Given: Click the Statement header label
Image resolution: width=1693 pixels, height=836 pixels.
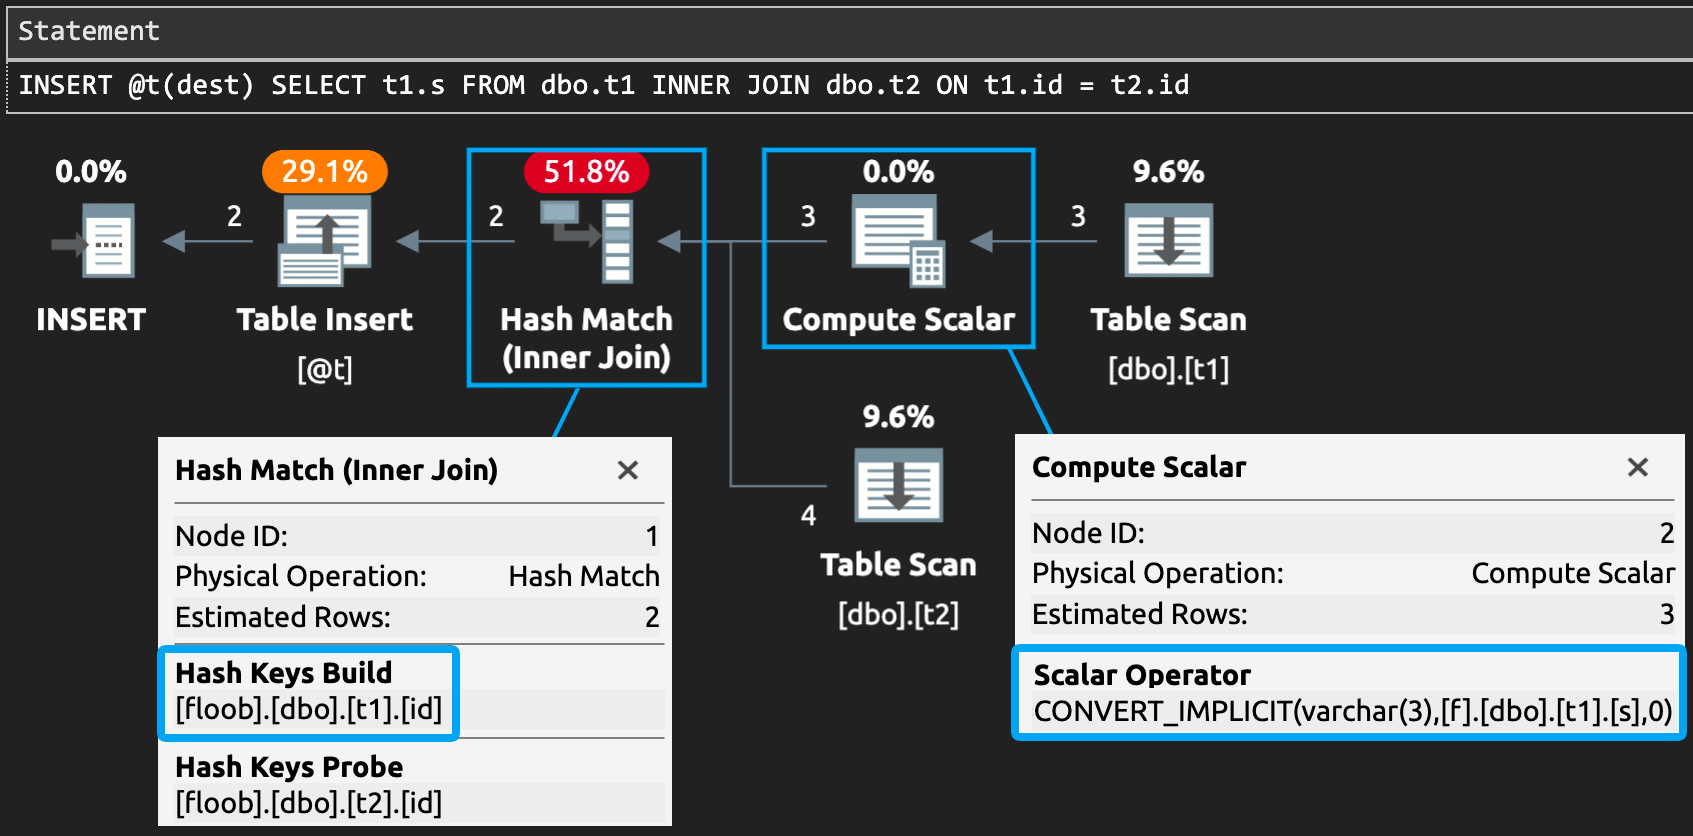Looking at the screenshot, I should (x=89, y=31).
